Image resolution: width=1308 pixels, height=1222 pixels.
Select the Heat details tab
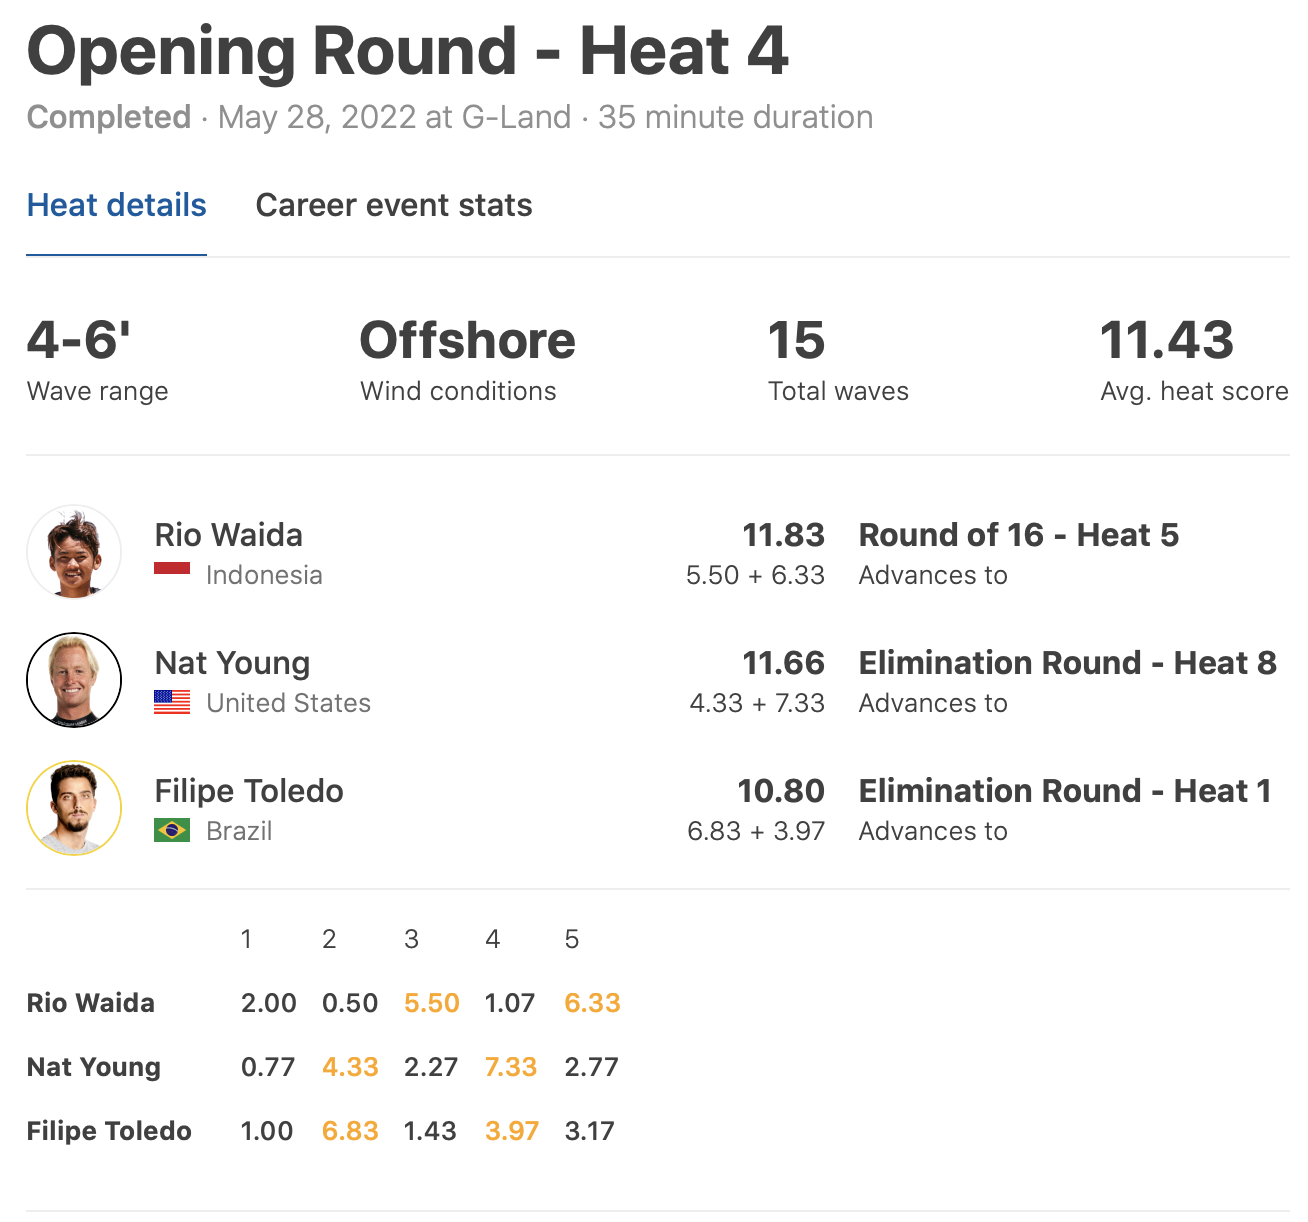[116, 205]
